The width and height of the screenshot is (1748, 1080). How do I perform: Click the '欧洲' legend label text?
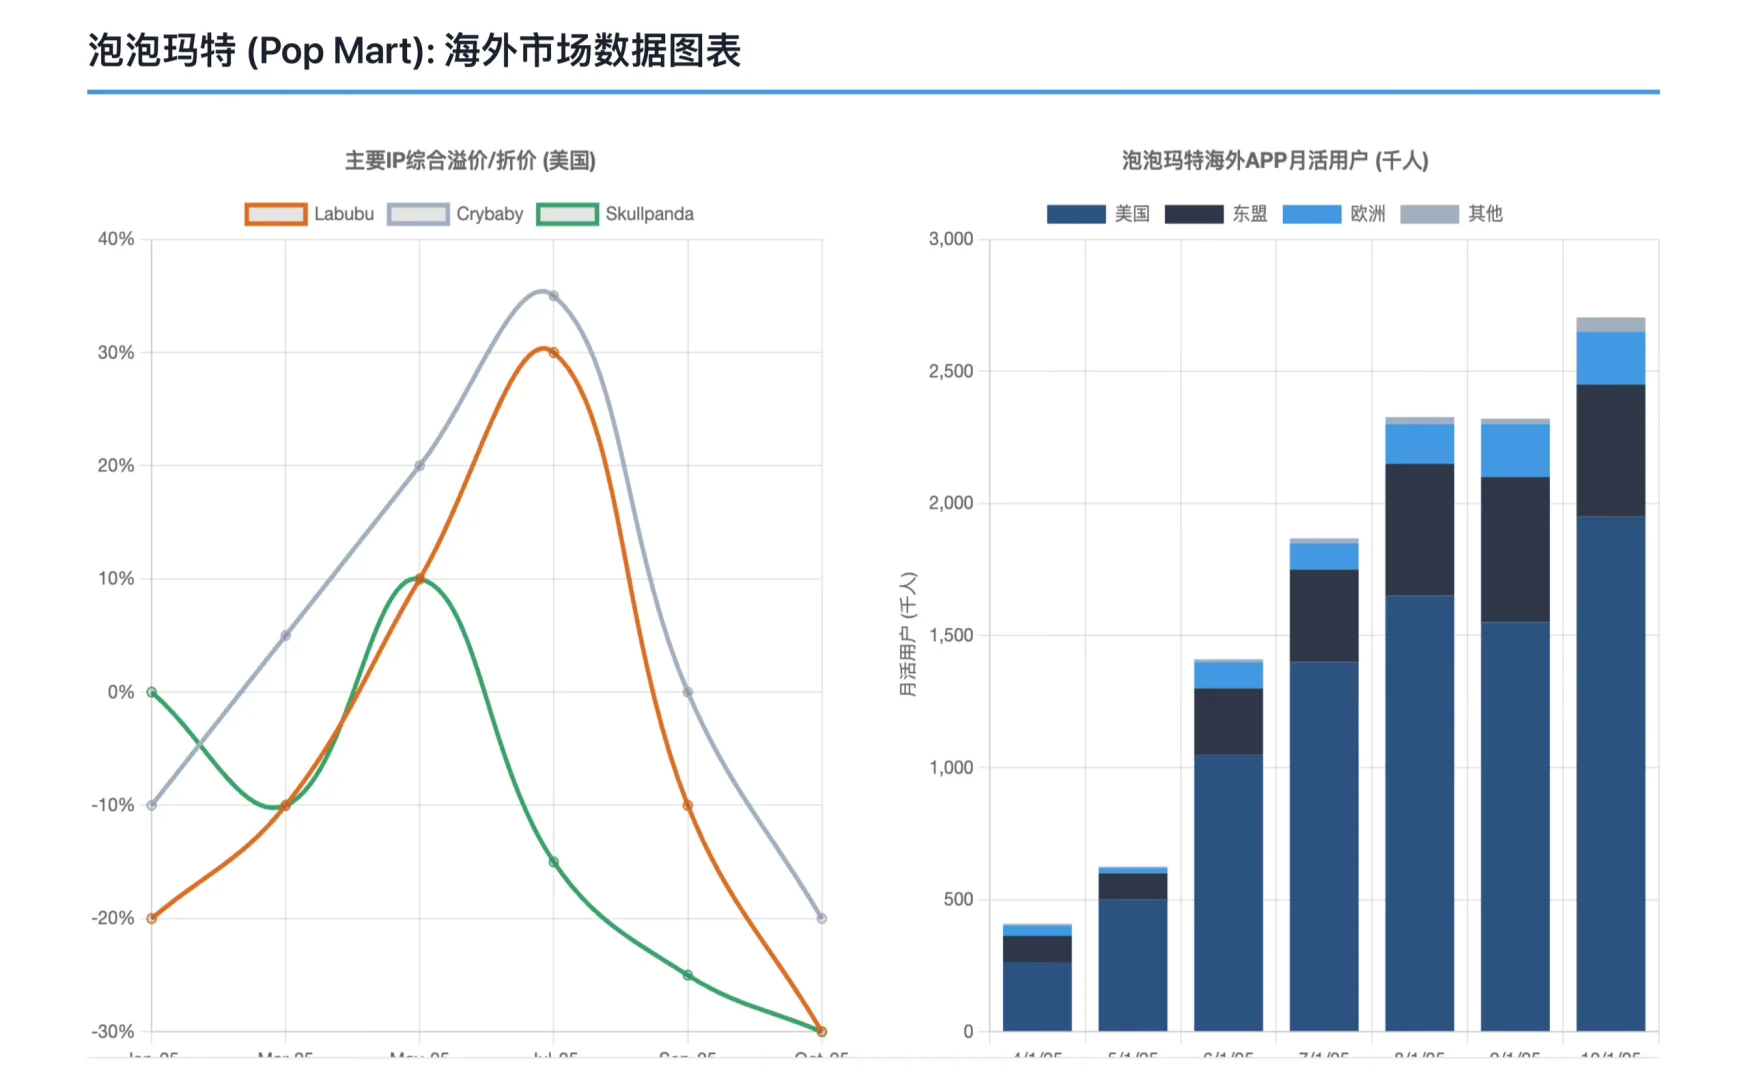tap(1368, 214)
